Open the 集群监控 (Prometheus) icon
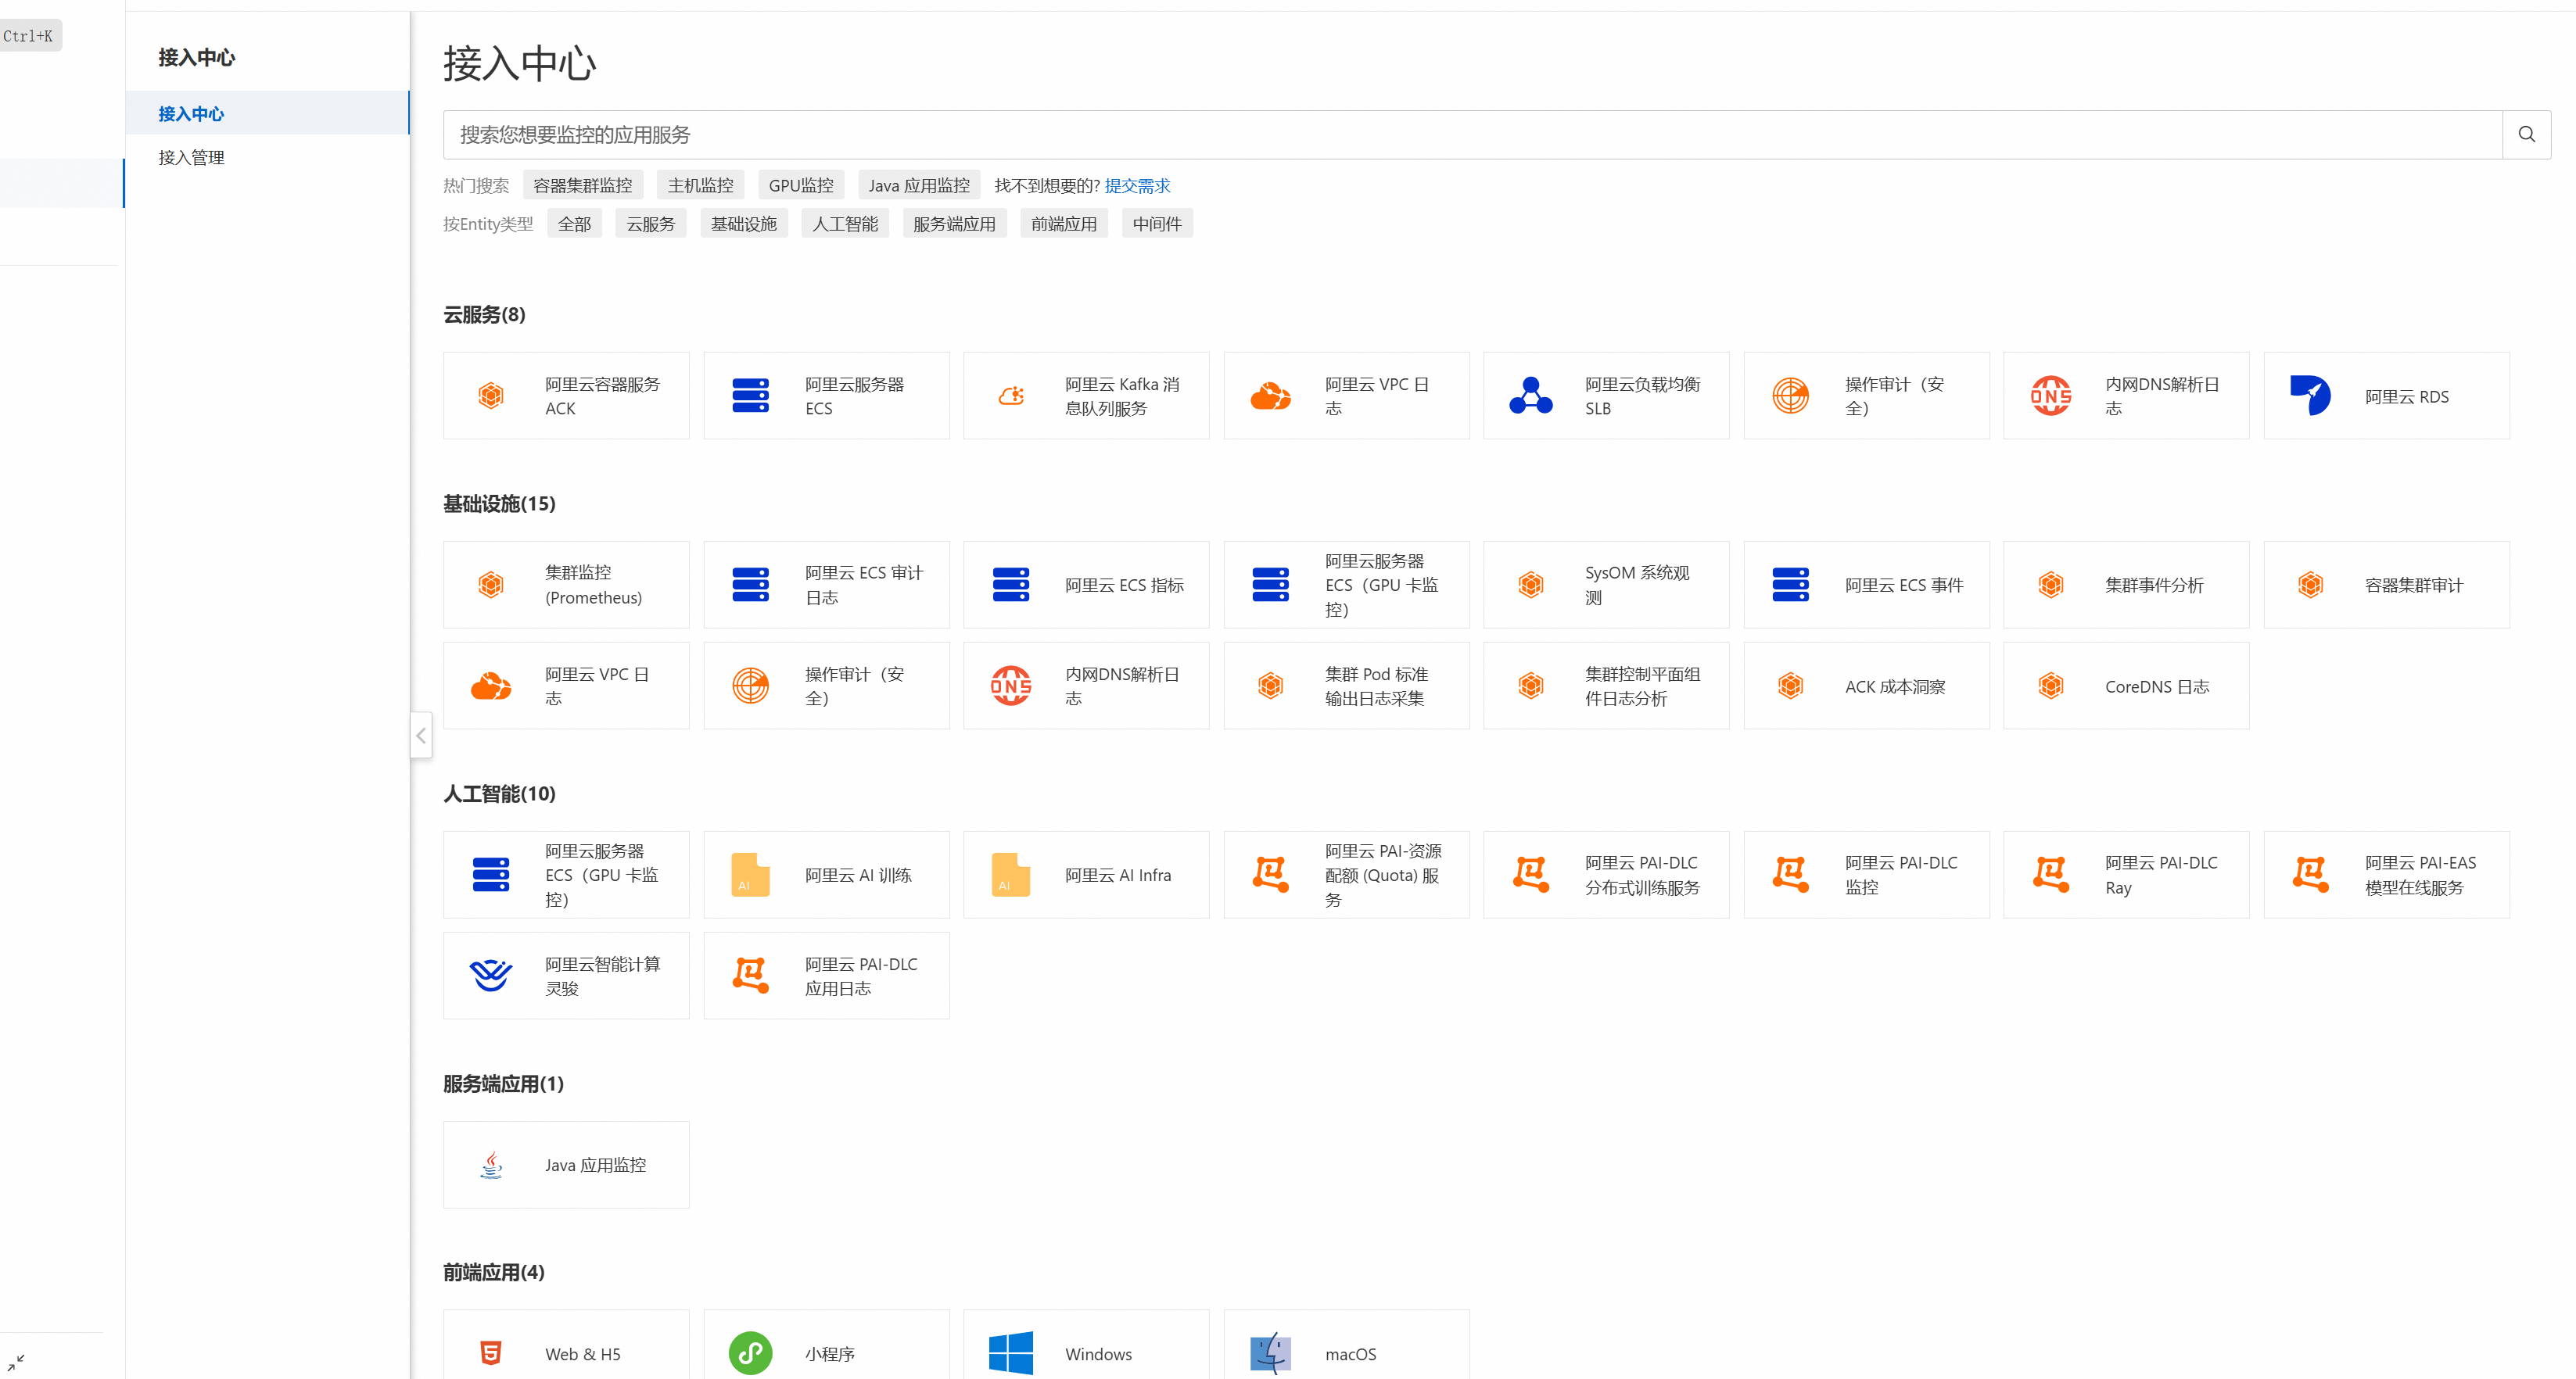Screen dimensions: 2576x1379 [x=490, y=584]
